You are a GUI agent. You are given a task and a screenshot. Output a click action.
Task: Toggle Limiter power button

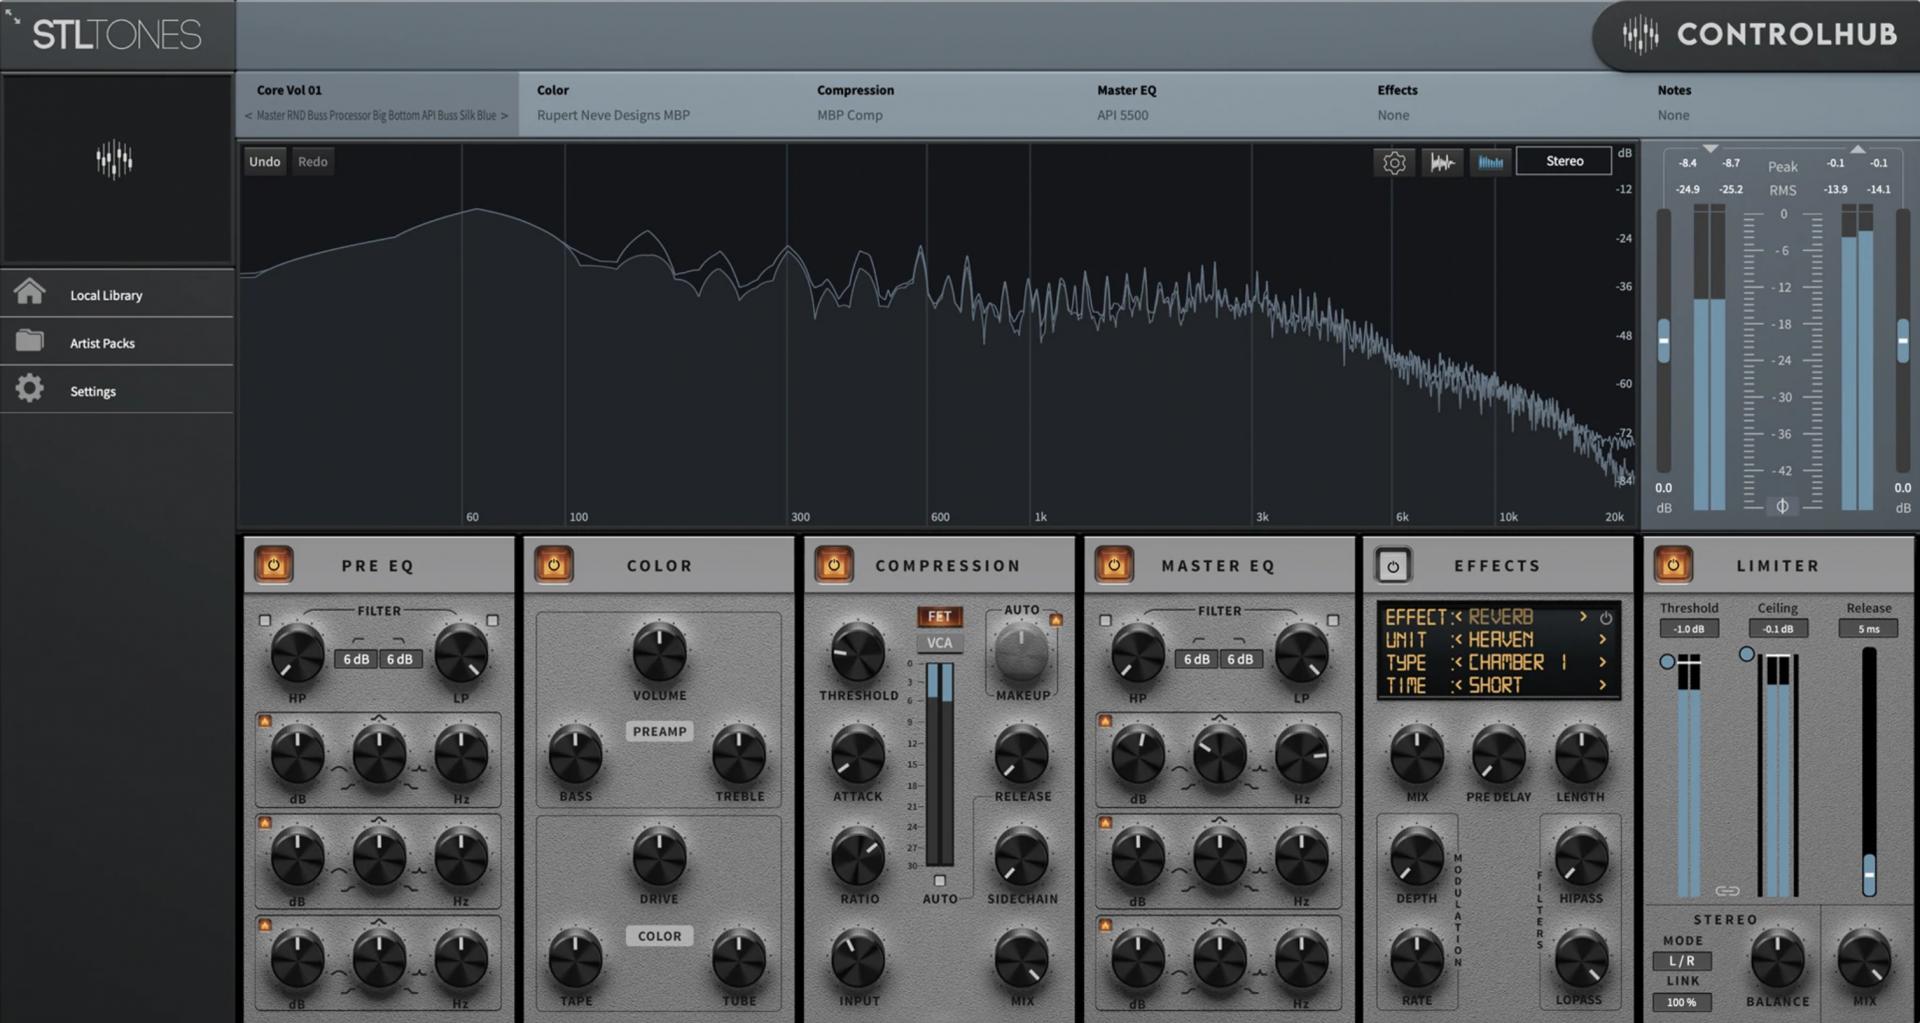click(x=1673, y=565)
